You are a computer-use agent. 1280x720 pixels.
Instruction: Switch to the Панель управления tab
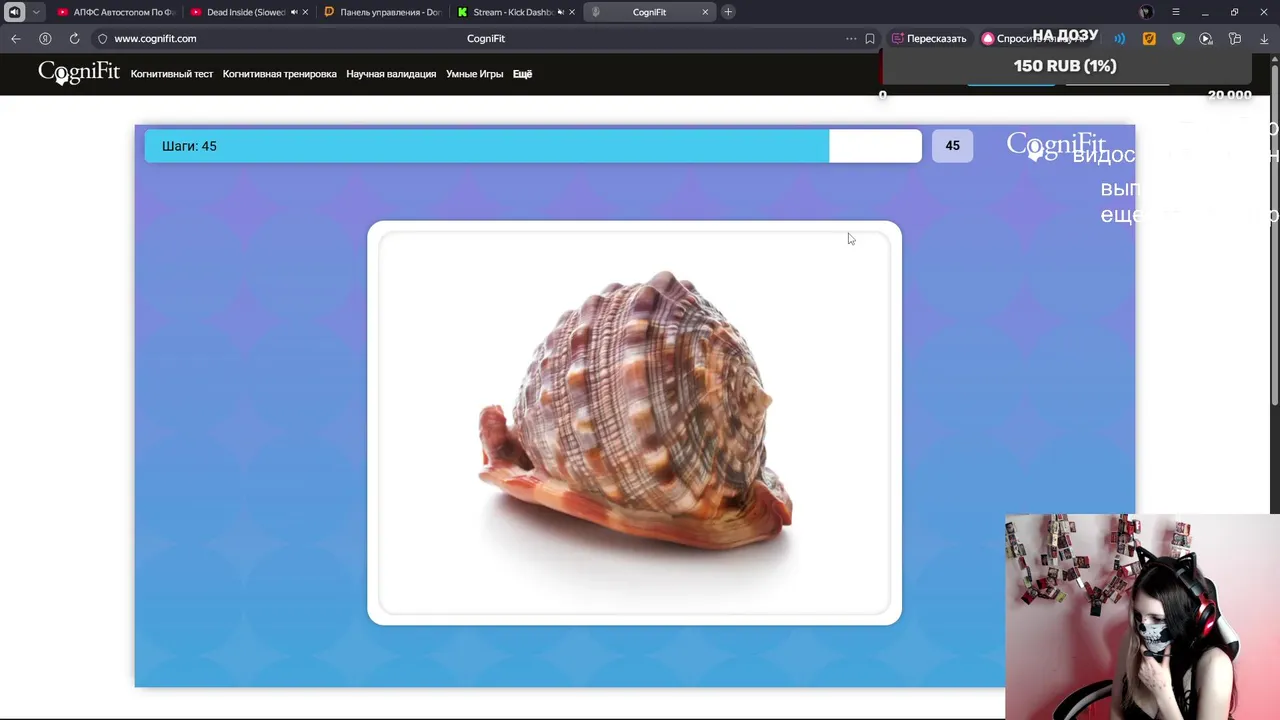click(x=382, y=12)
